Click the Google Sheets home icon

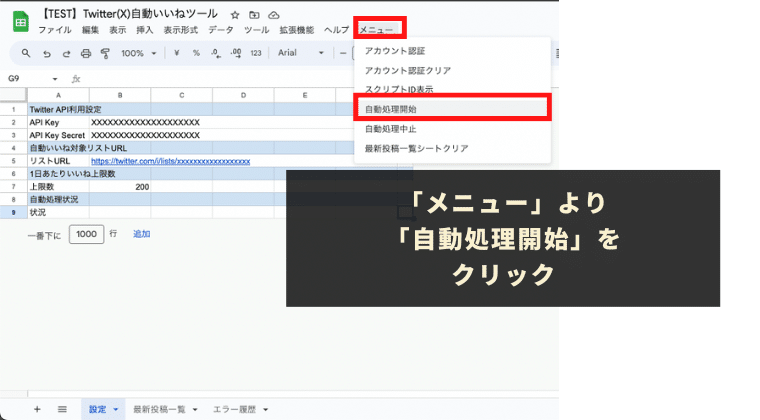[x=21, y=22]
